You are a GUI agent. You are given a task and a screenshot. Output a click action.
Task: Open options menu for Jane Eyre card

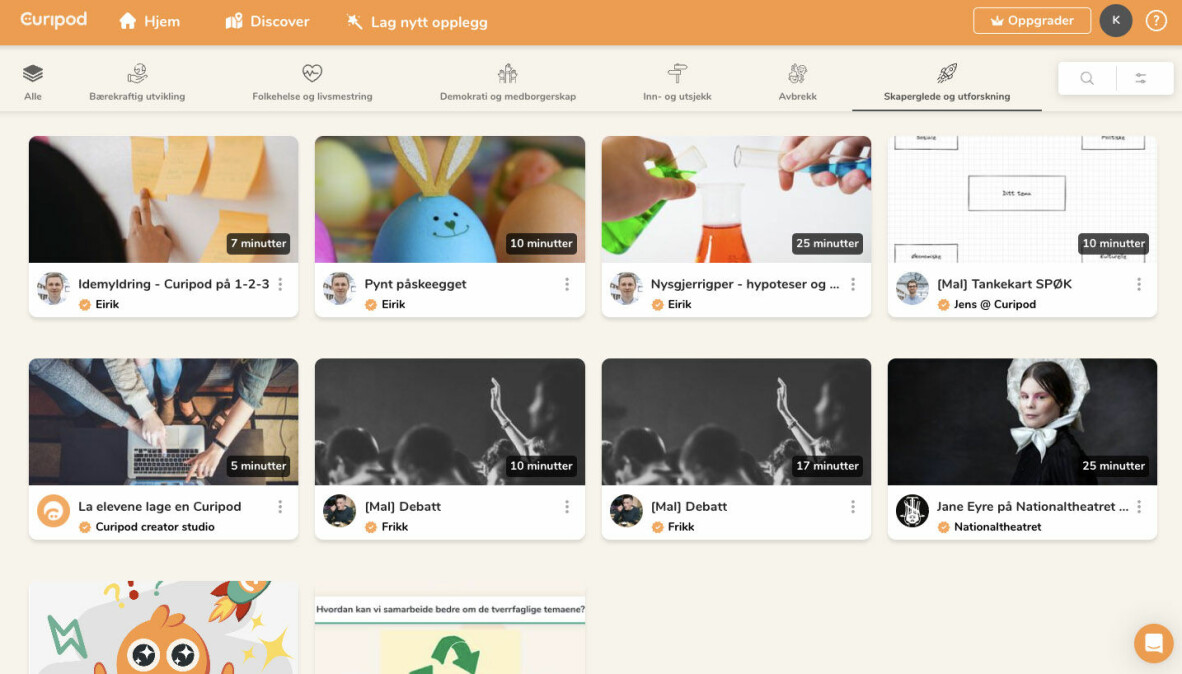pyautogui.click(x=1139, y=507)
